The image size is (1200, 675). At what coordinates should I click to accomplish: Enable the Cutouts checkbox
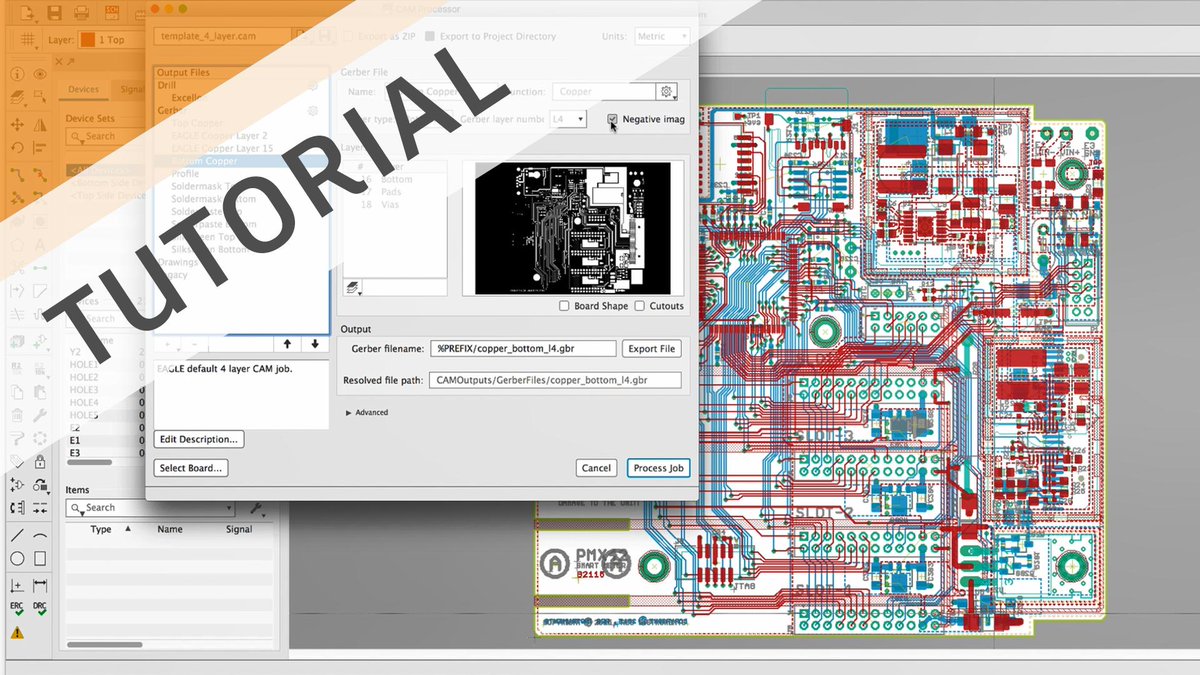coord(640,306)
